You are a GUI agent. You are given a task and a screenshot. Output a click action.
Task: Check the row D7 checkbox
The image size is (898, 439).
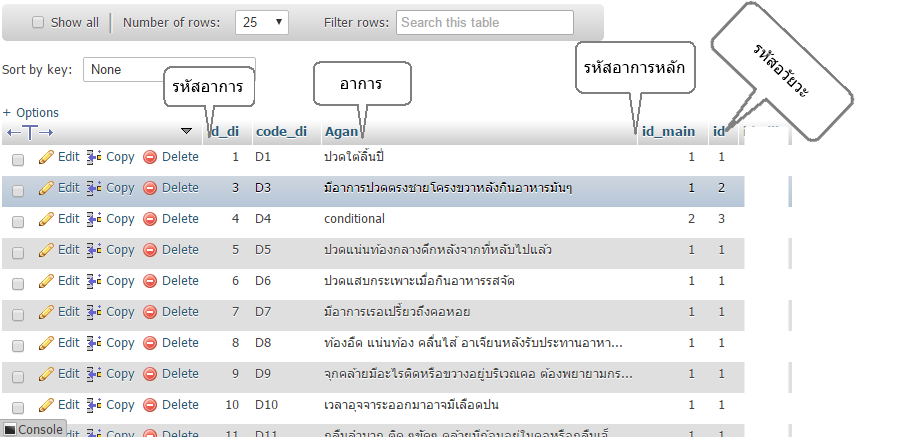(18, 315)
